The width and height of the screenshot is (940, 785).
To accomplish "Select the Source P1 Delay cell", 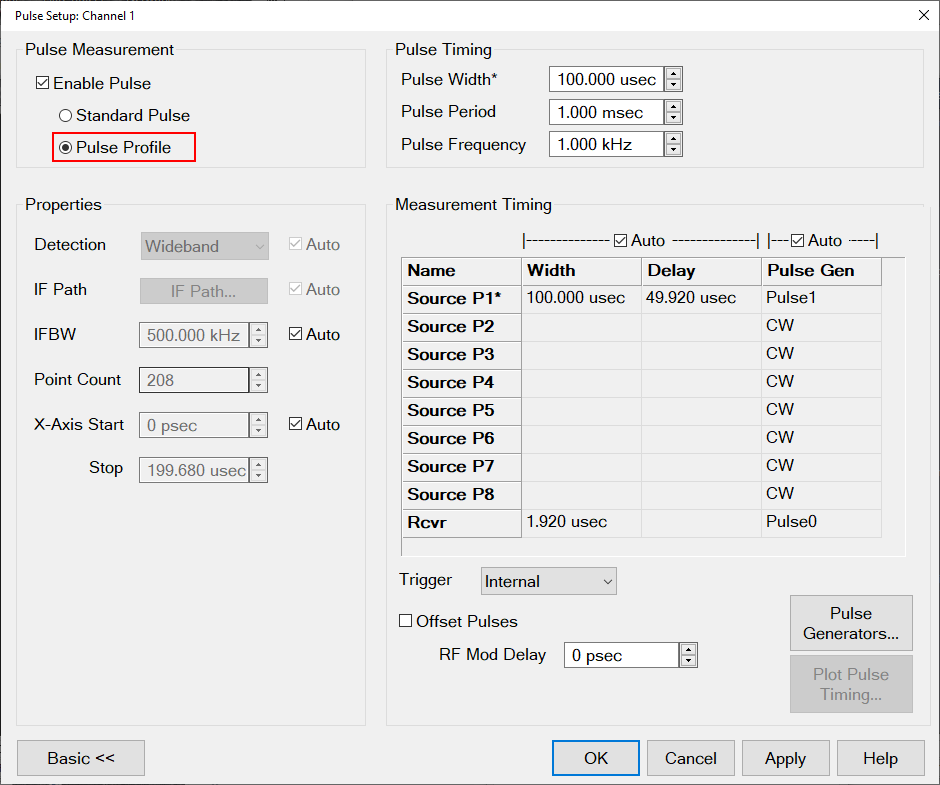I will [x=700, y=298].
